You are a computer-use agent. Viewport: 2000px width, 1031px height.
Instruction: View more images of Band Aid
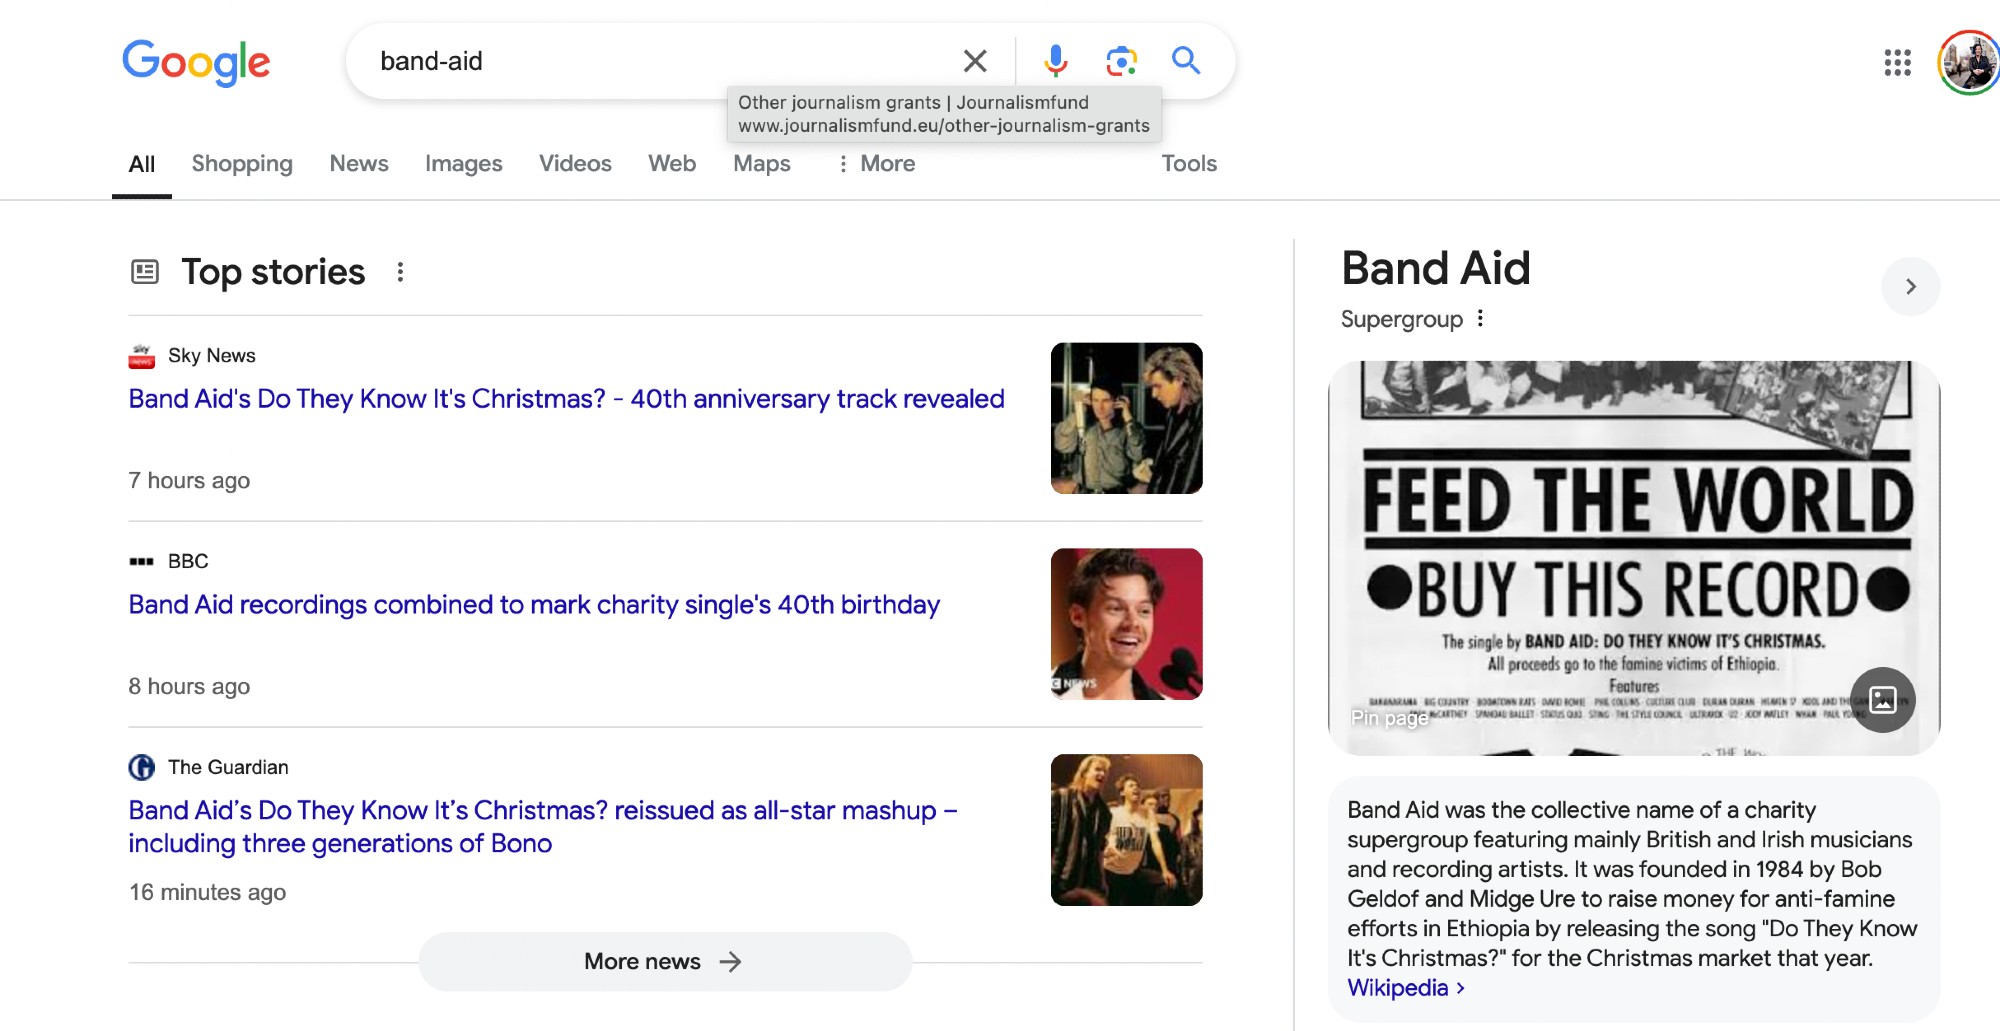pos(1882,700)
